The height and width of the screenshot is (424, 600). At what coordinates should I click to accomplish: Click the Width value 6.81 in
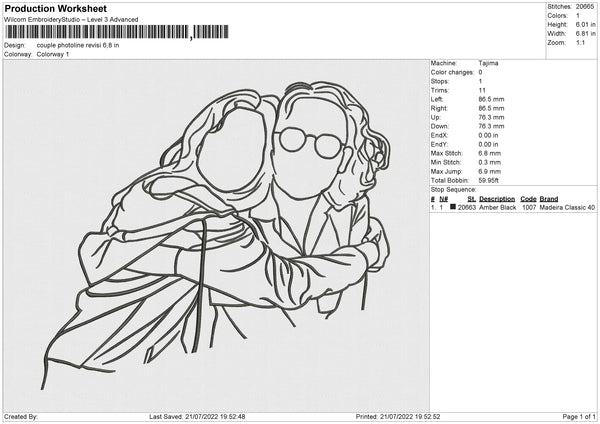[585, 34]
